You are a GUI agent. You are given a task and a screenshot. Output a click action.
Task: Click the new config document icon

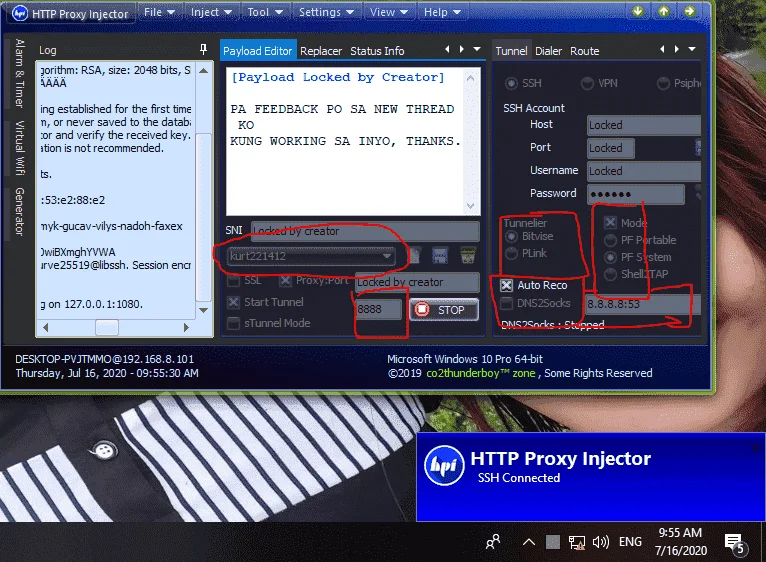click(414, 255)
